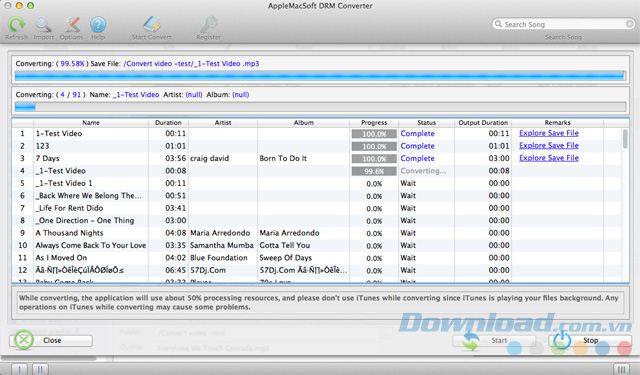
Task: Click the Progress column header
Action: pyautogui.click(x=374, y=122)
